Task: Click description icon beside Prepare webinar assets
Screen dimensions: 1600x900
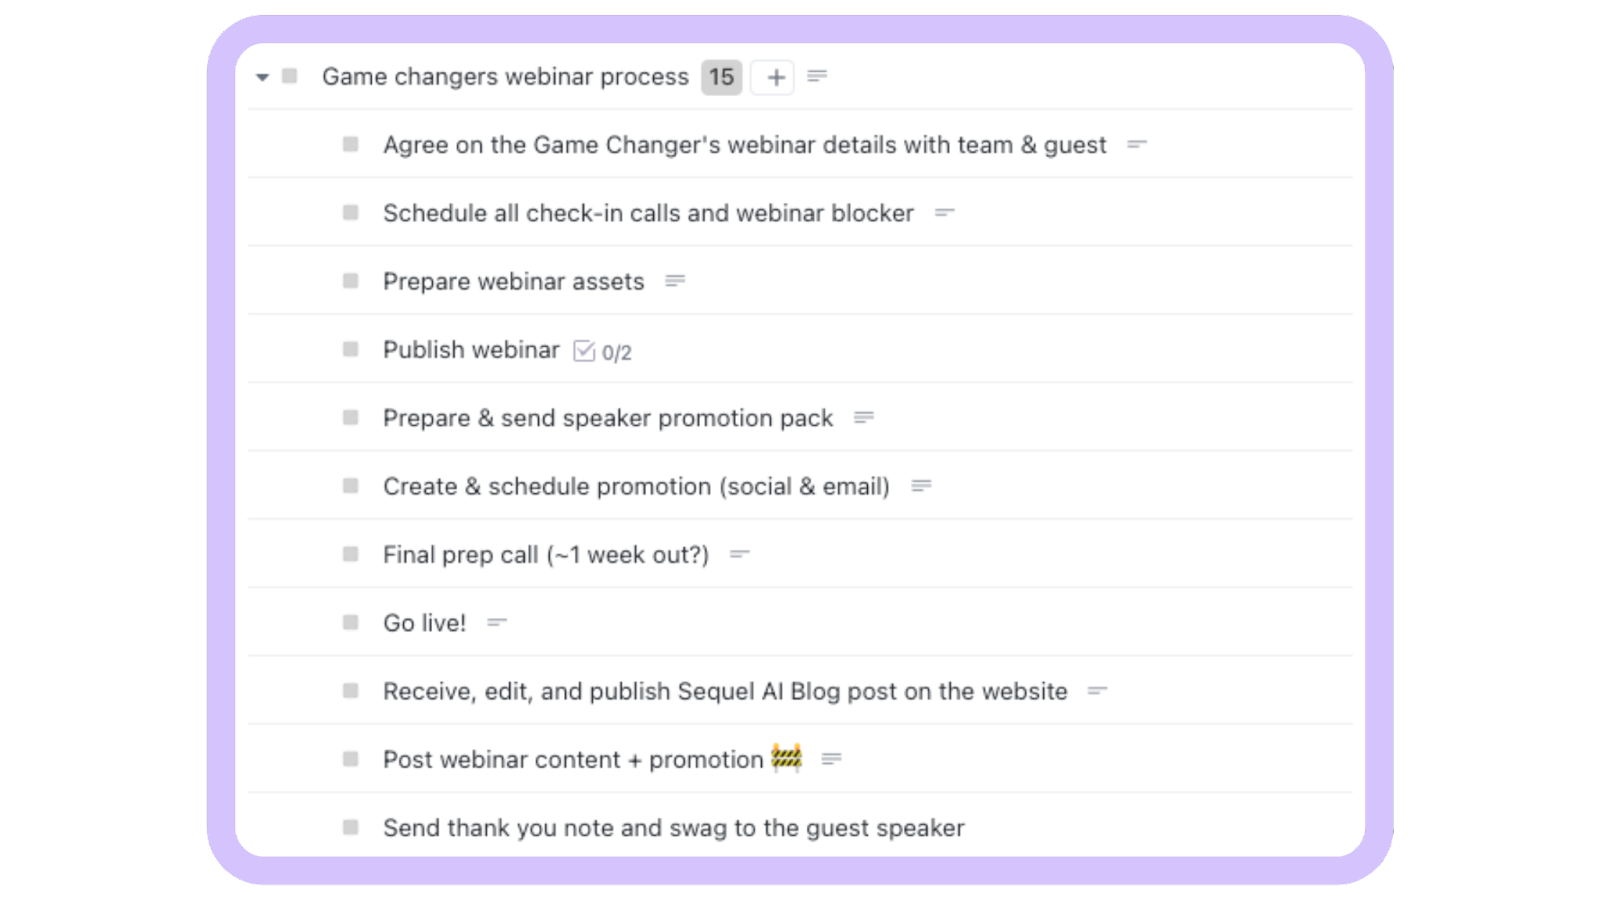Action: (675, 281)
